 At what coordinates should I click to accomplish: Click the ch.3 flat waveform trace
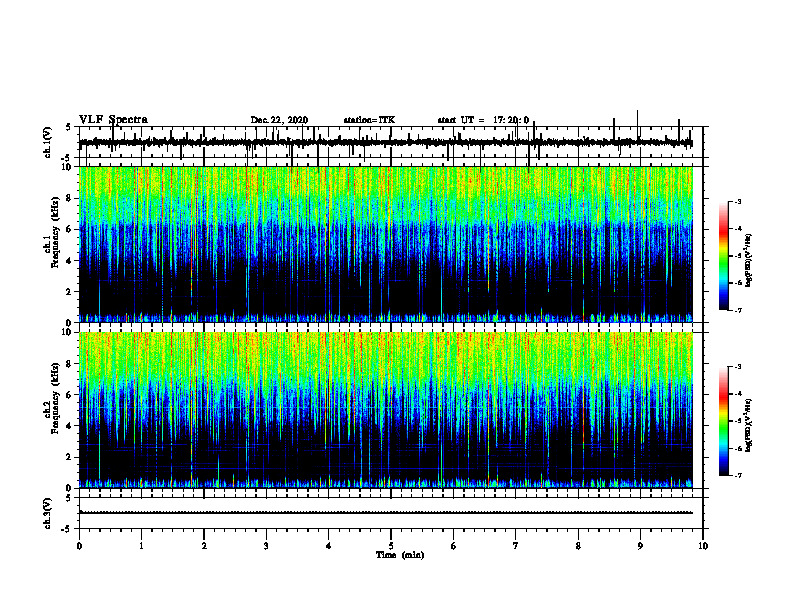pos(385,513)
